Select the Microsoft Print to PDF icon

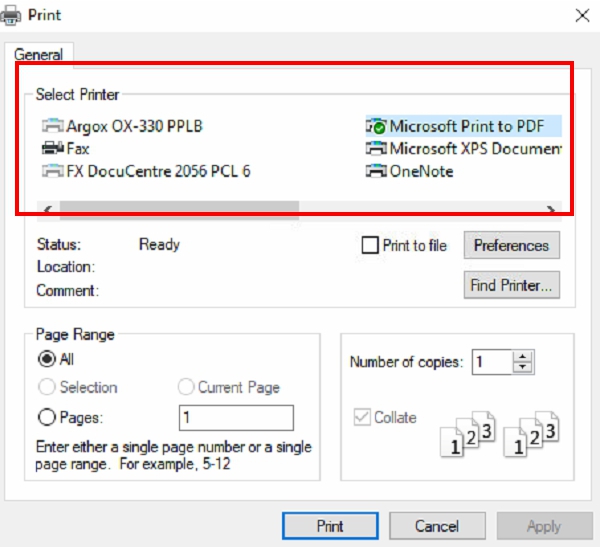[377, 126]
